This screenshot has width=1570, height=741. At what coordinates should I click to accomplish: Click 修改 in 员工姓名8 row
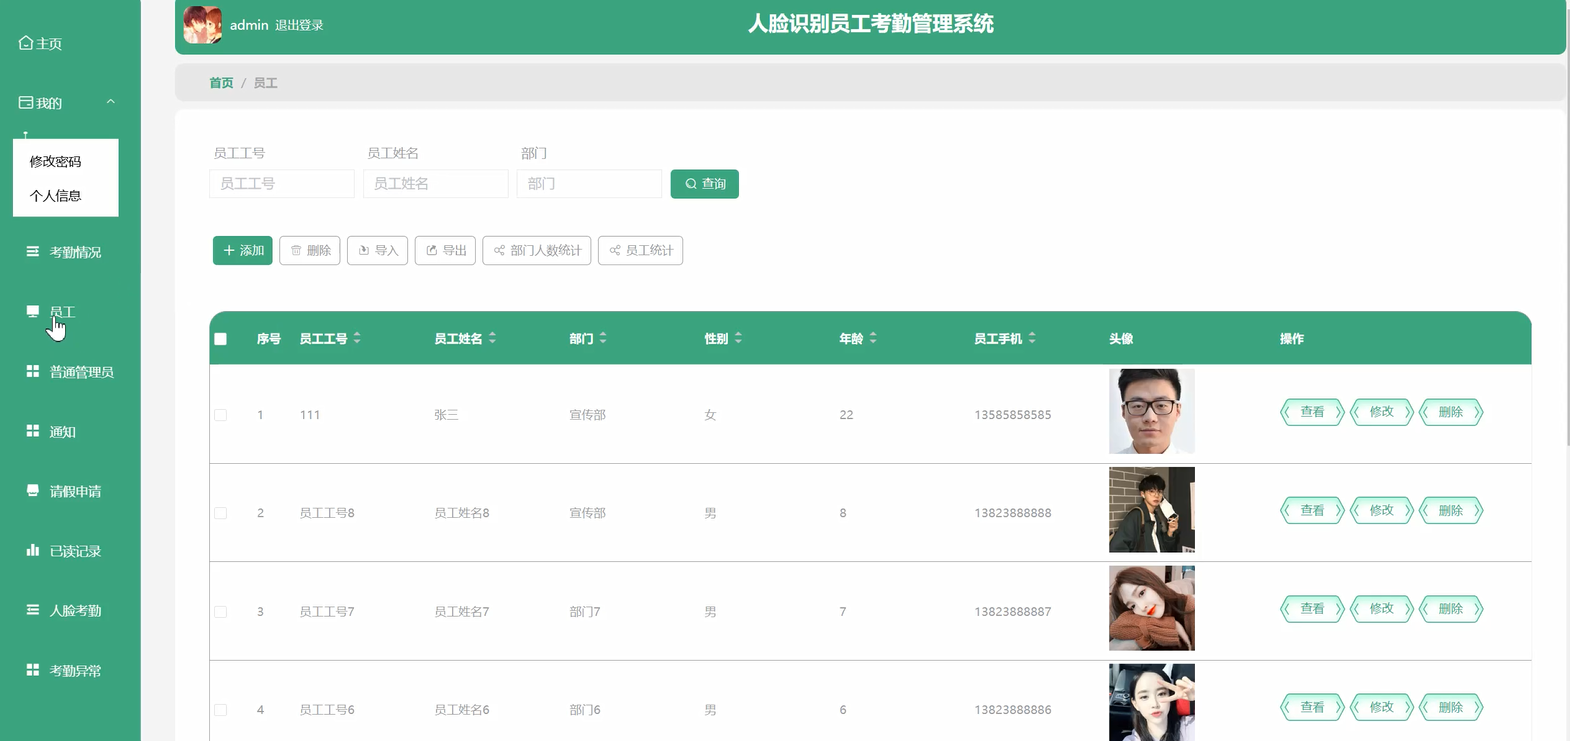(x=1382, y=511)
